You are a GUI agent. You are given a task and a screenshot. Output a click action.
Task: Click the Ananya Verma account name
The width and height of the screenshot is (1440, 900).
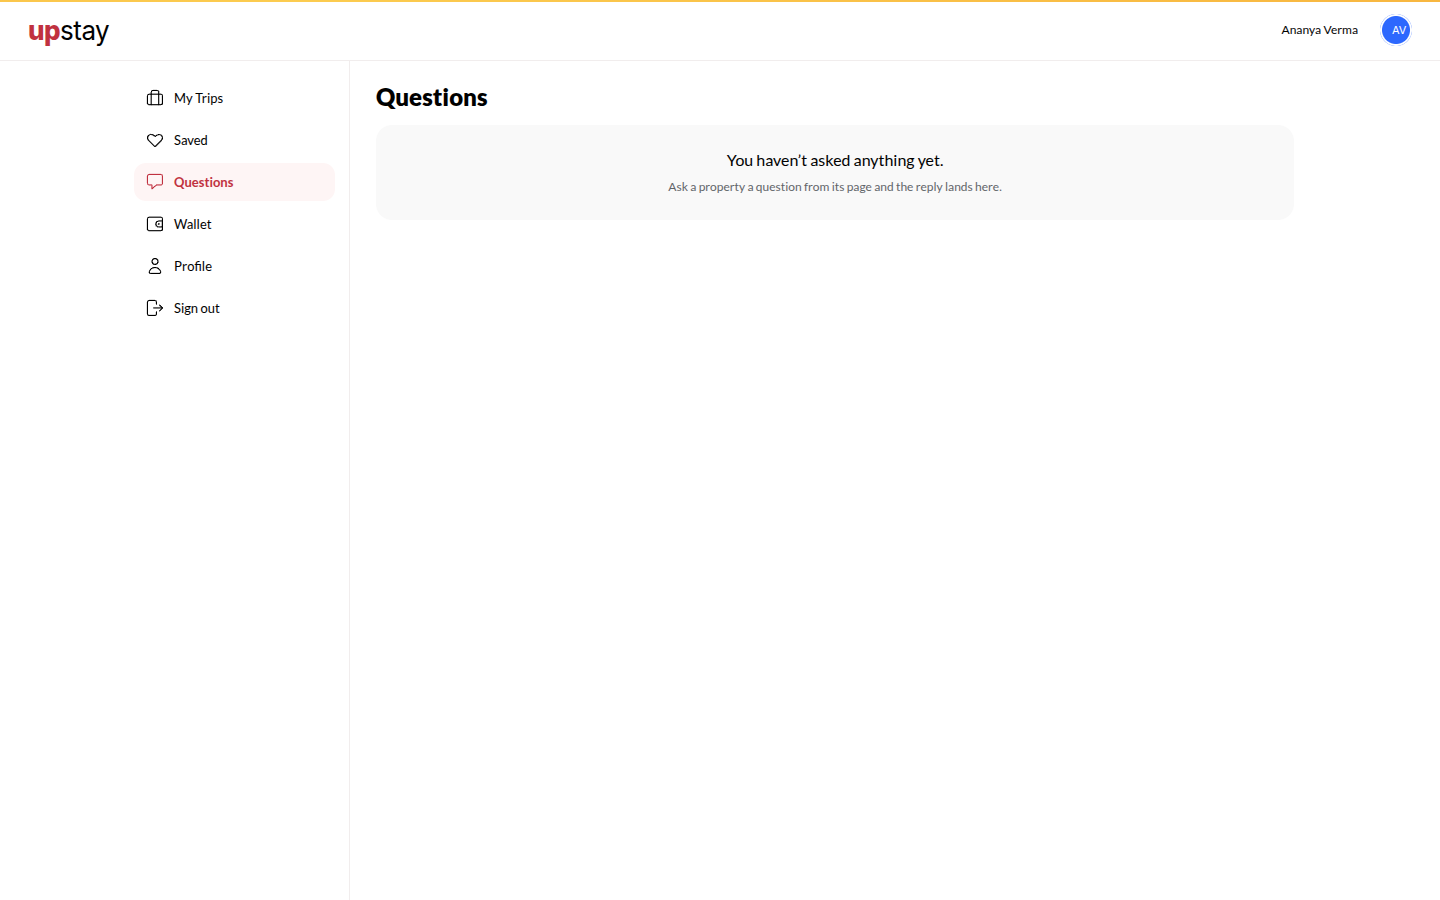point(1320,30)
